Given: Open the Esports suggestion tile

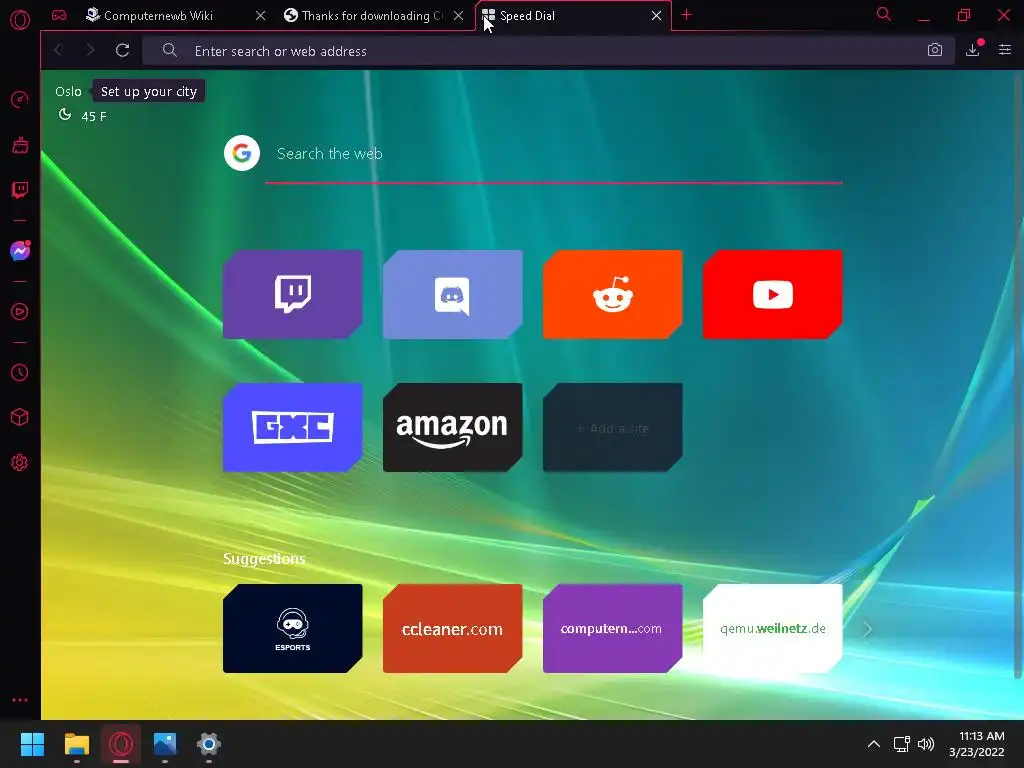Looking at the screenshot, I should pyautogui.click(x=293, y=628).
